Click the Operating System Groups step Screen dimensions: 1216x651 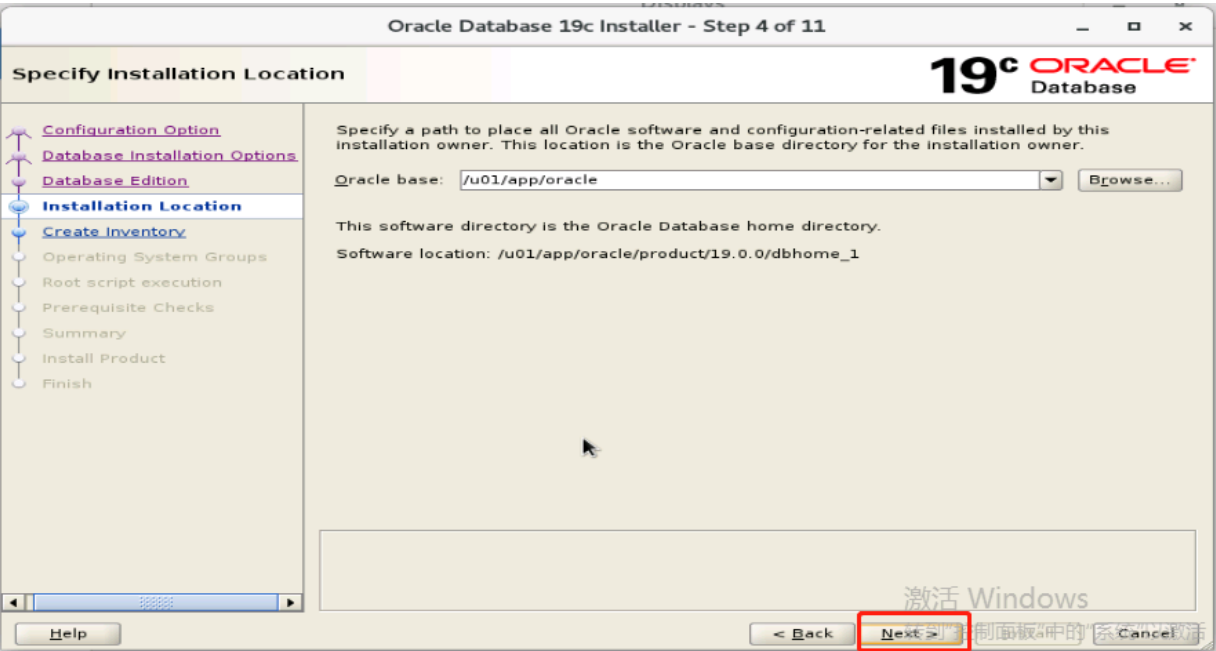[155, 257]
